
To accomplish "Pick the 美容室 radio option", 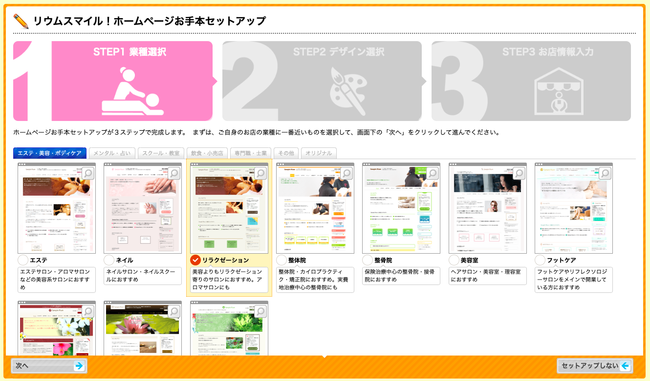I will [x=454, y=260].
